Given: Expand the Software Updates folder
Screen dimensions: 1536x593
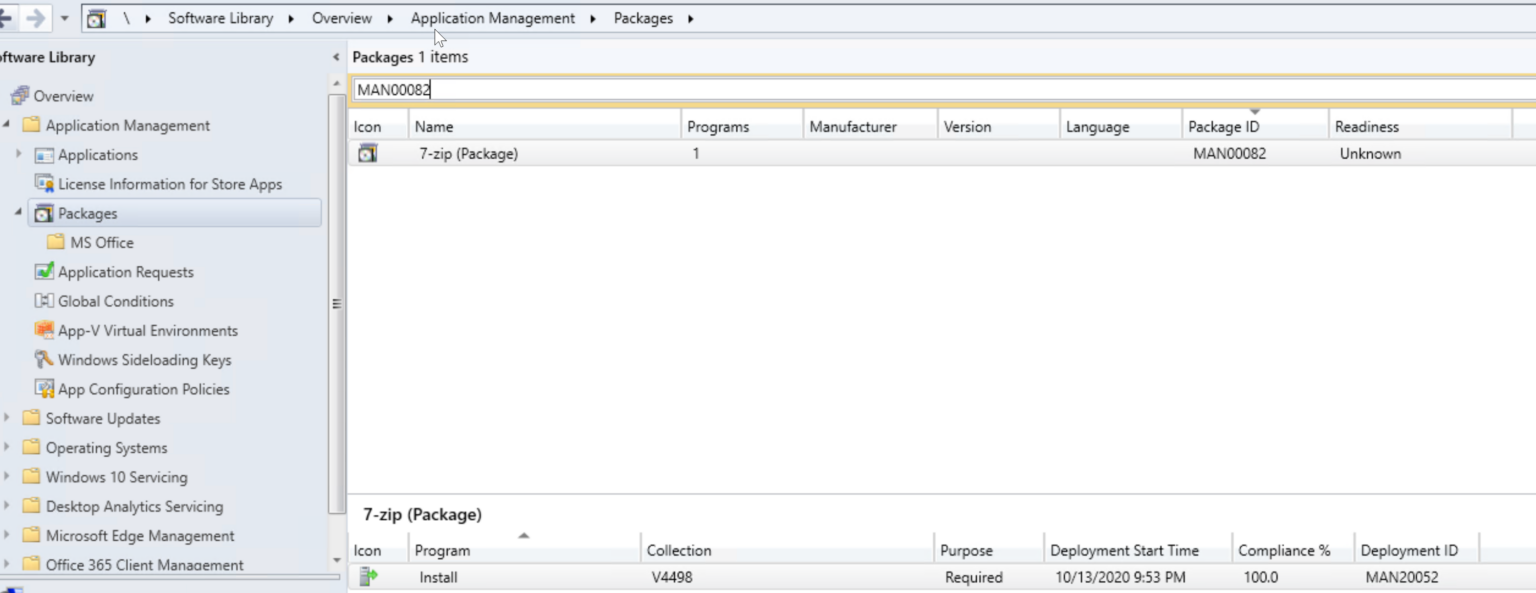Looking at the screenshot, I should (x=6, y=418).
